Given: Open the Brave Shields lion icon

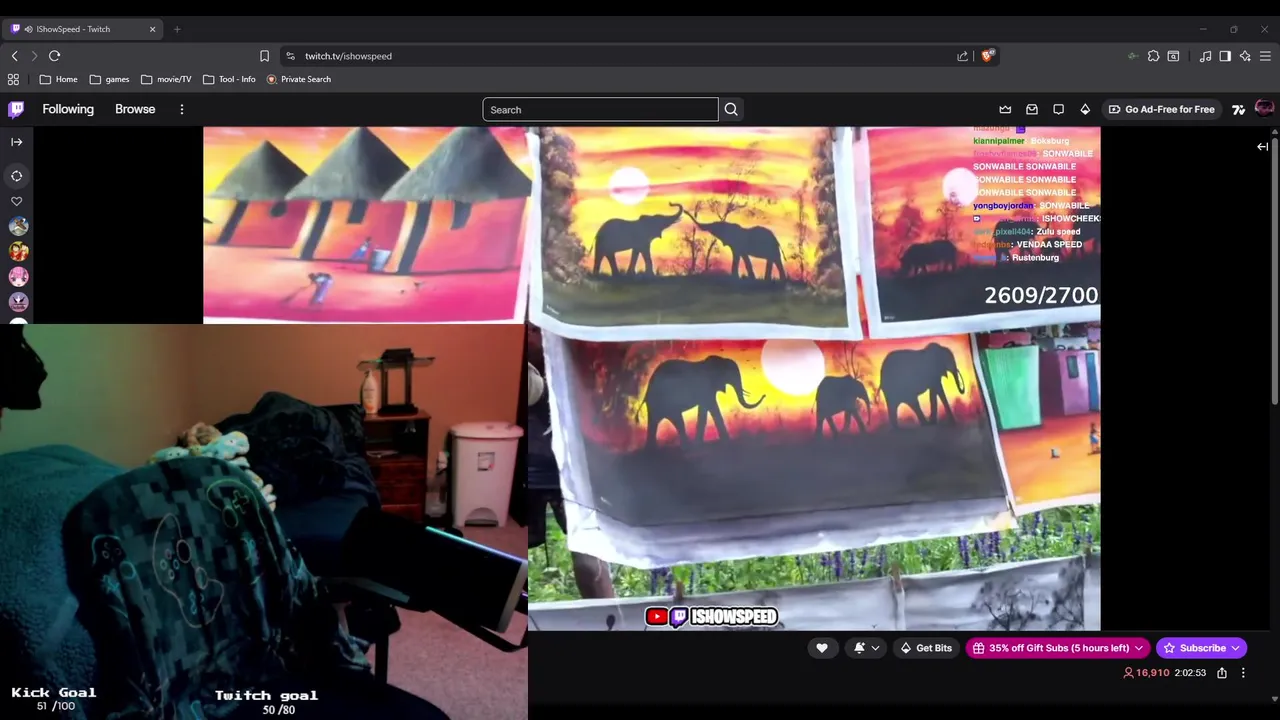Looking at the screenshot, I should click(x=988, y=56).
